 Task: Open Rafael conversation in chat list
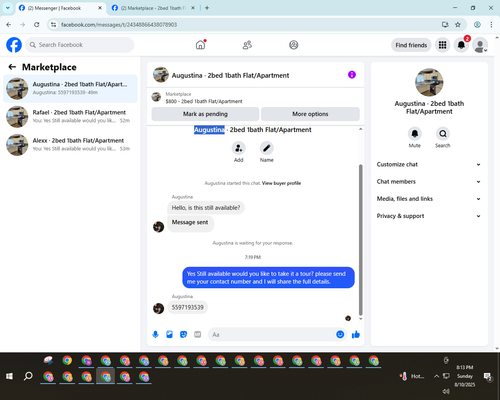[70, 117]
